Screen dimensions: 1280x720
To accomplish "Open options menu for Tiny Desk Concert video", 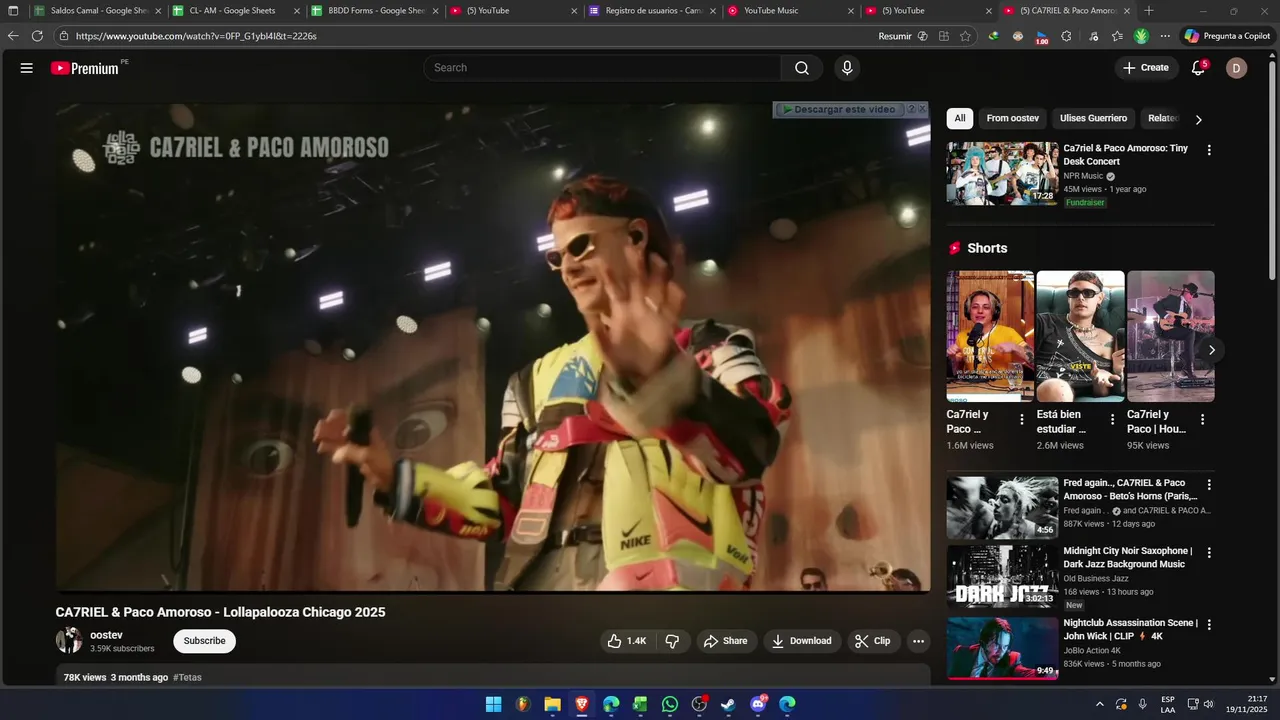I will click(x=1209, y=150).
